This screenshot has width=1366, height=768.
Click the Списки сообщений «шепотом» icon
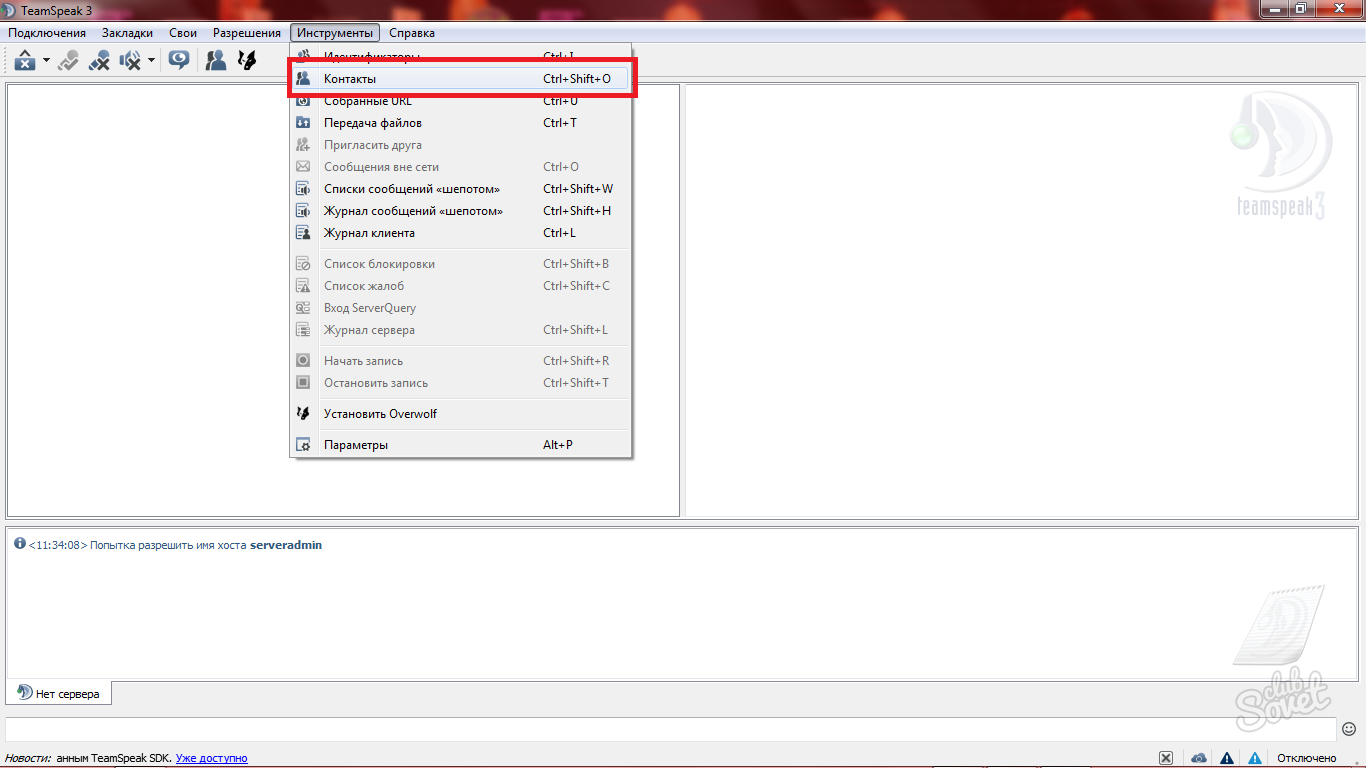[x=303, y=189]
